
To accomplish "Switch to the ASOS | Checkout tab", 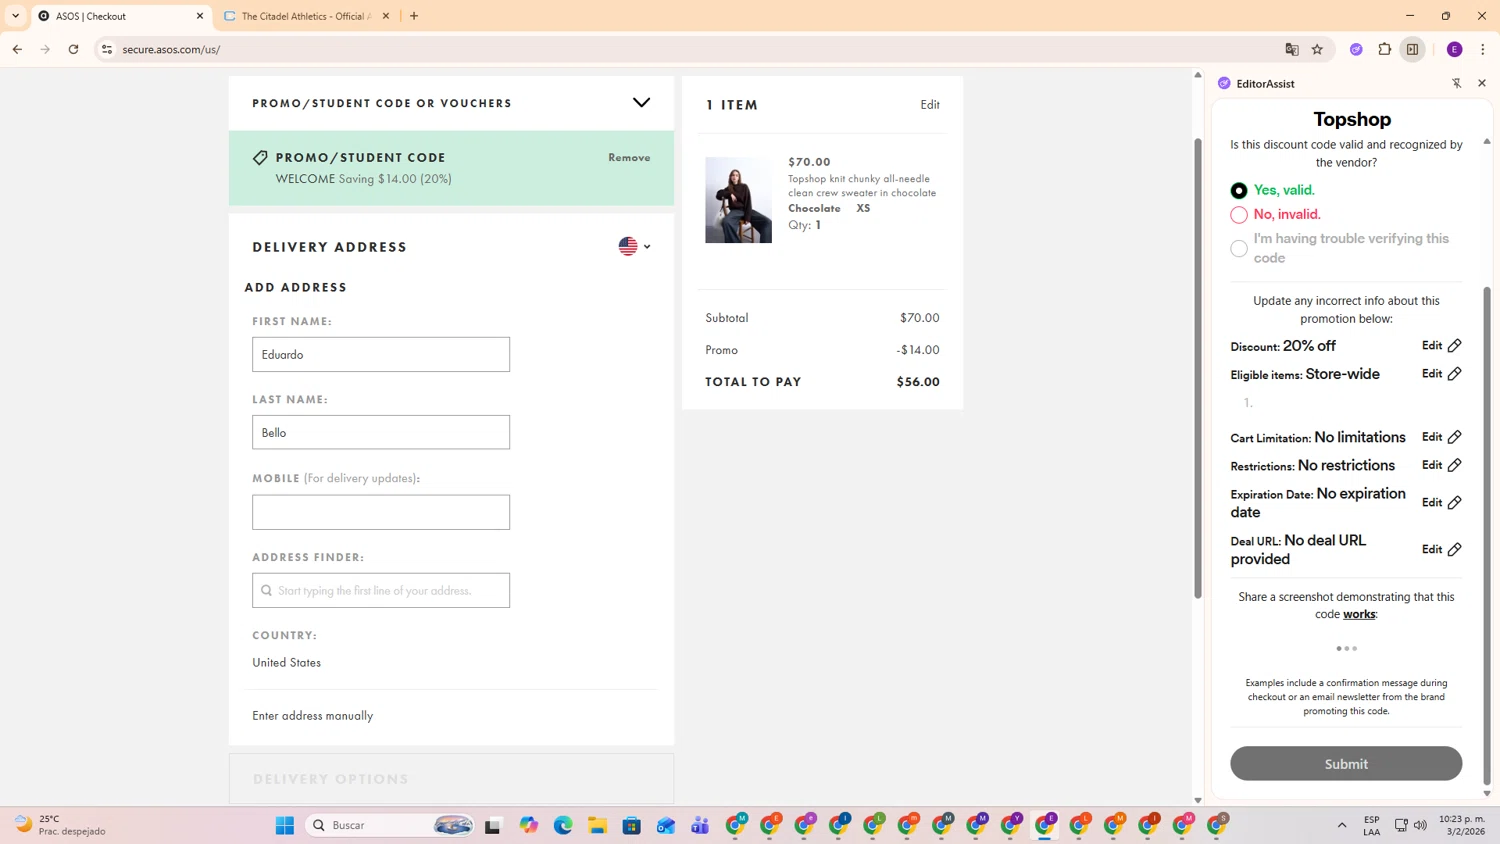I will click(120, 16).
